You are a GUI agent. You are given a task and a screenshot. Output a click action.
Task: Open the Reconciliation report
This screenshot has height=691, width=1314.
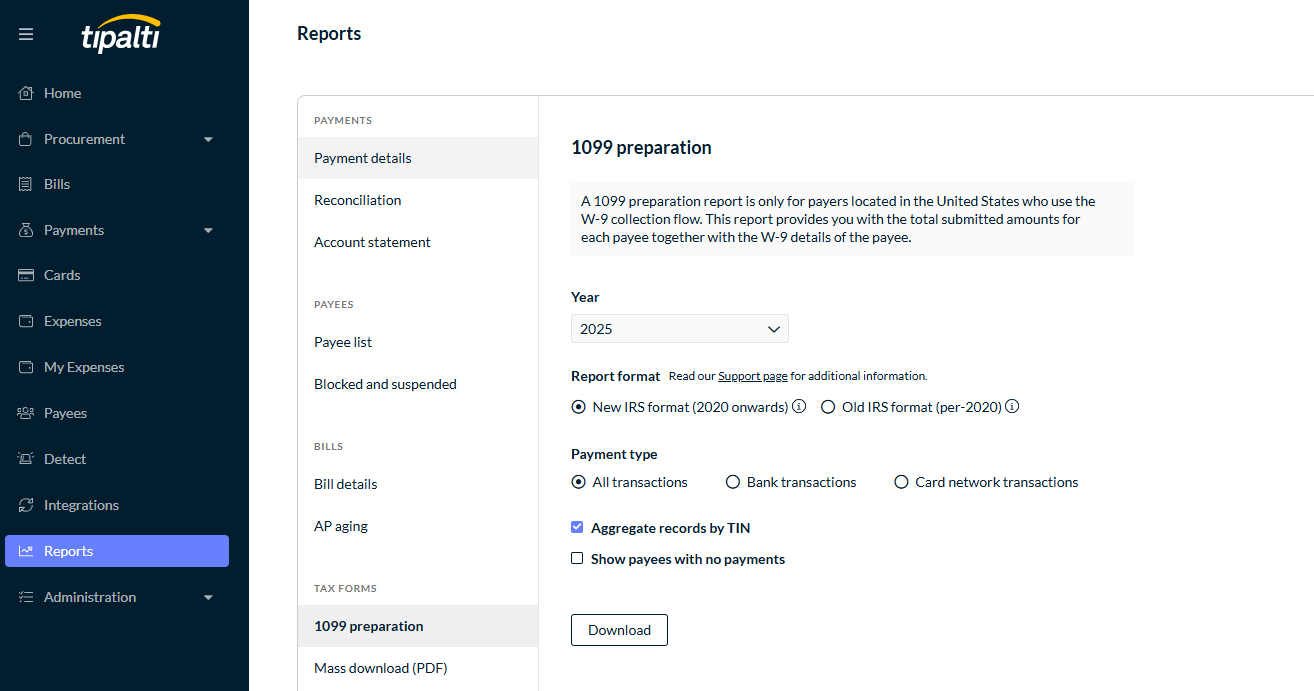(x=357, y=200)
